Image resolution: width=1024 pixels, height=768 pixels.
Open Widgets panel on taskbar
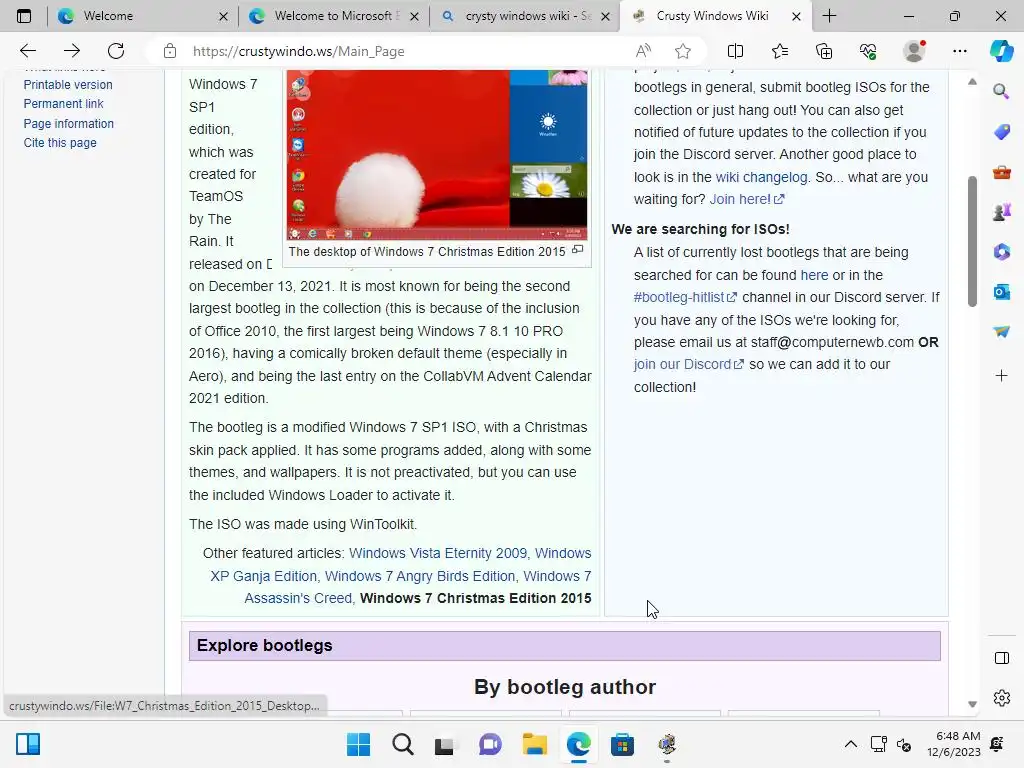tap(28, 744)
